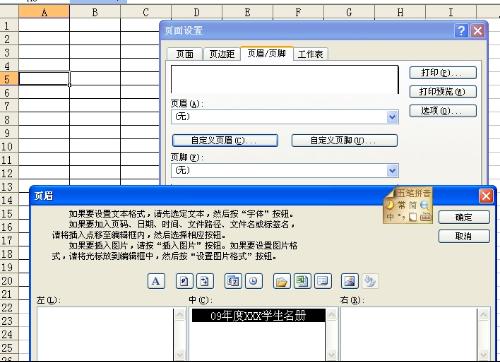Screen dimensions: 500x362
Task: Insert sheet tab name icon in header toolbar
Action: click(323, 281)
